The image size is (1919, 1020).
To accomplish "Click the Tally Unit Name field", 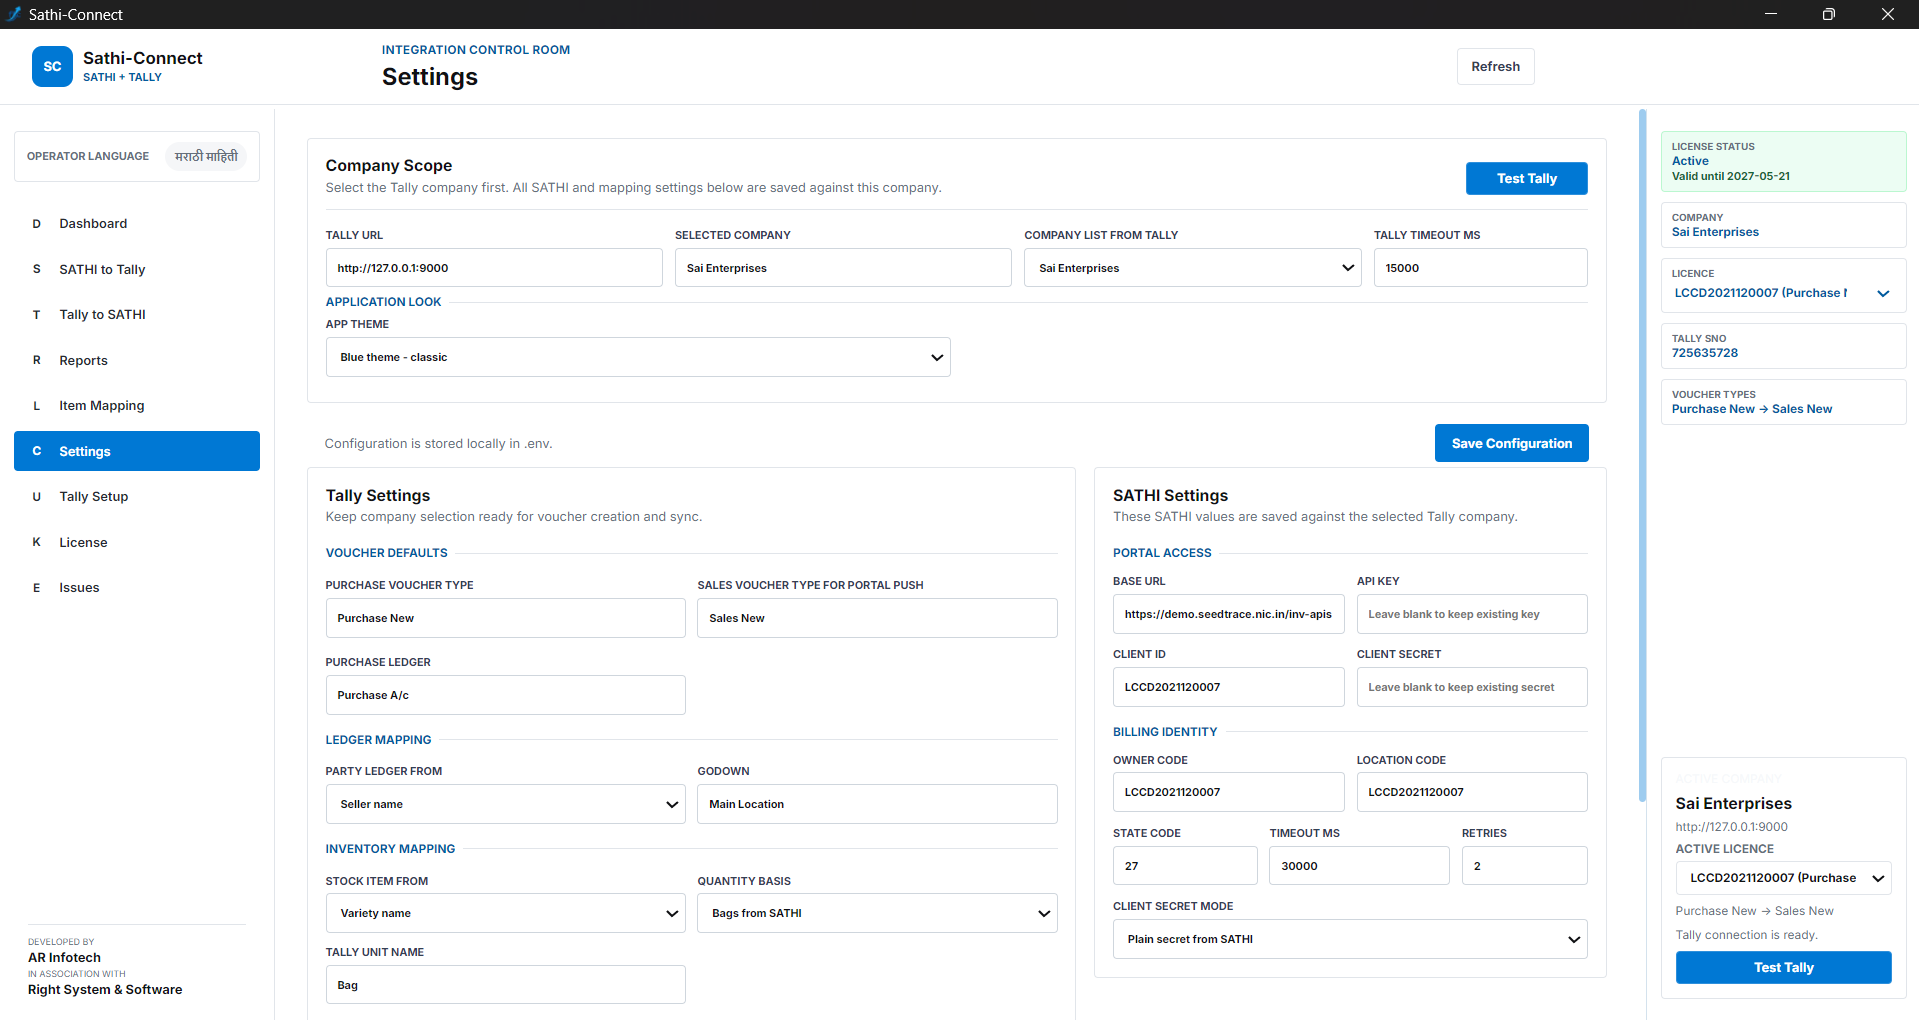I will coord(505,985).
